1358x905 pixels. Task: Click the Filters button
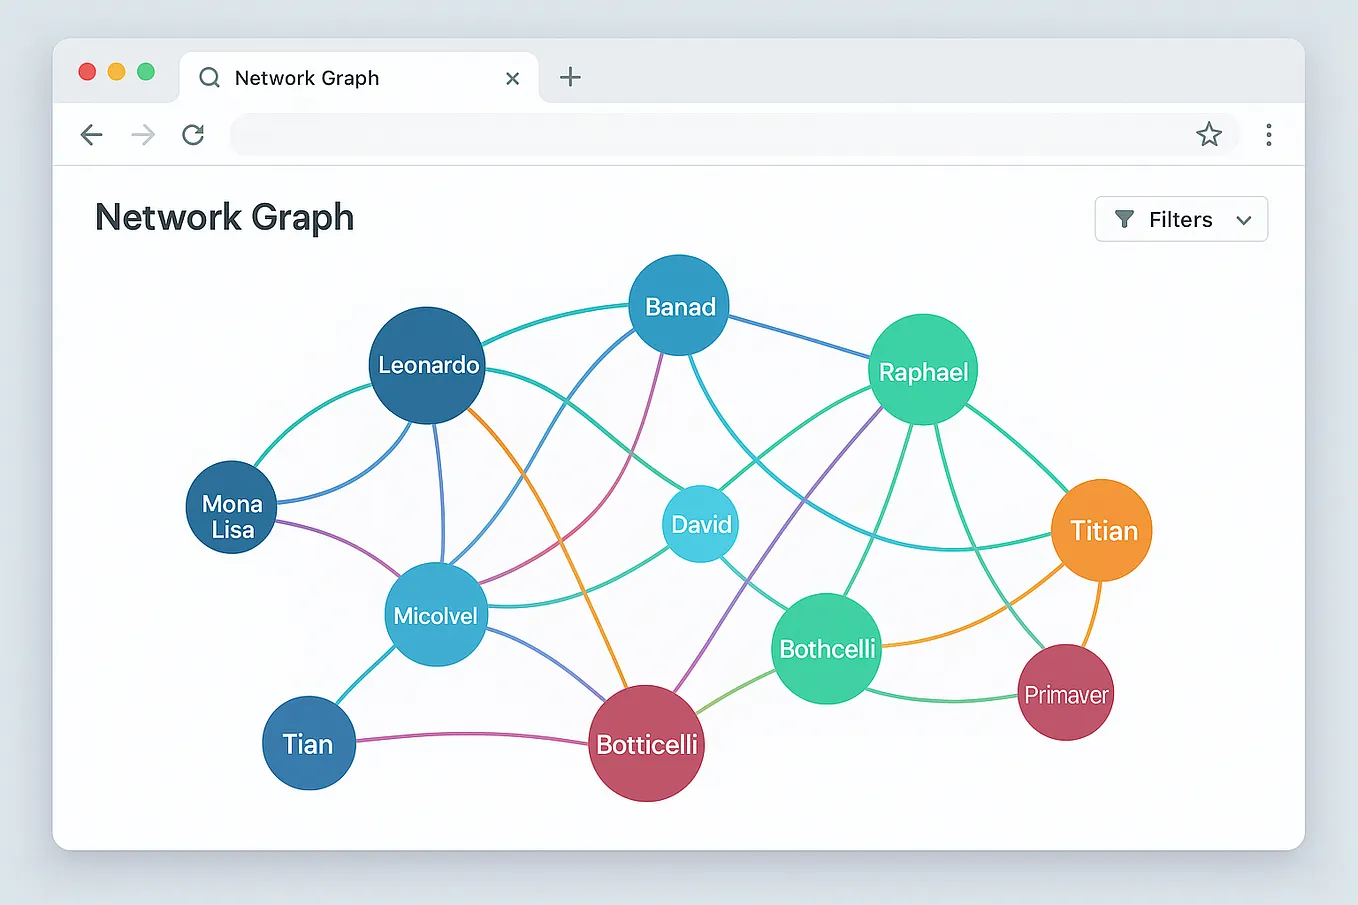pyautogui.click(x=1181, y=219)
